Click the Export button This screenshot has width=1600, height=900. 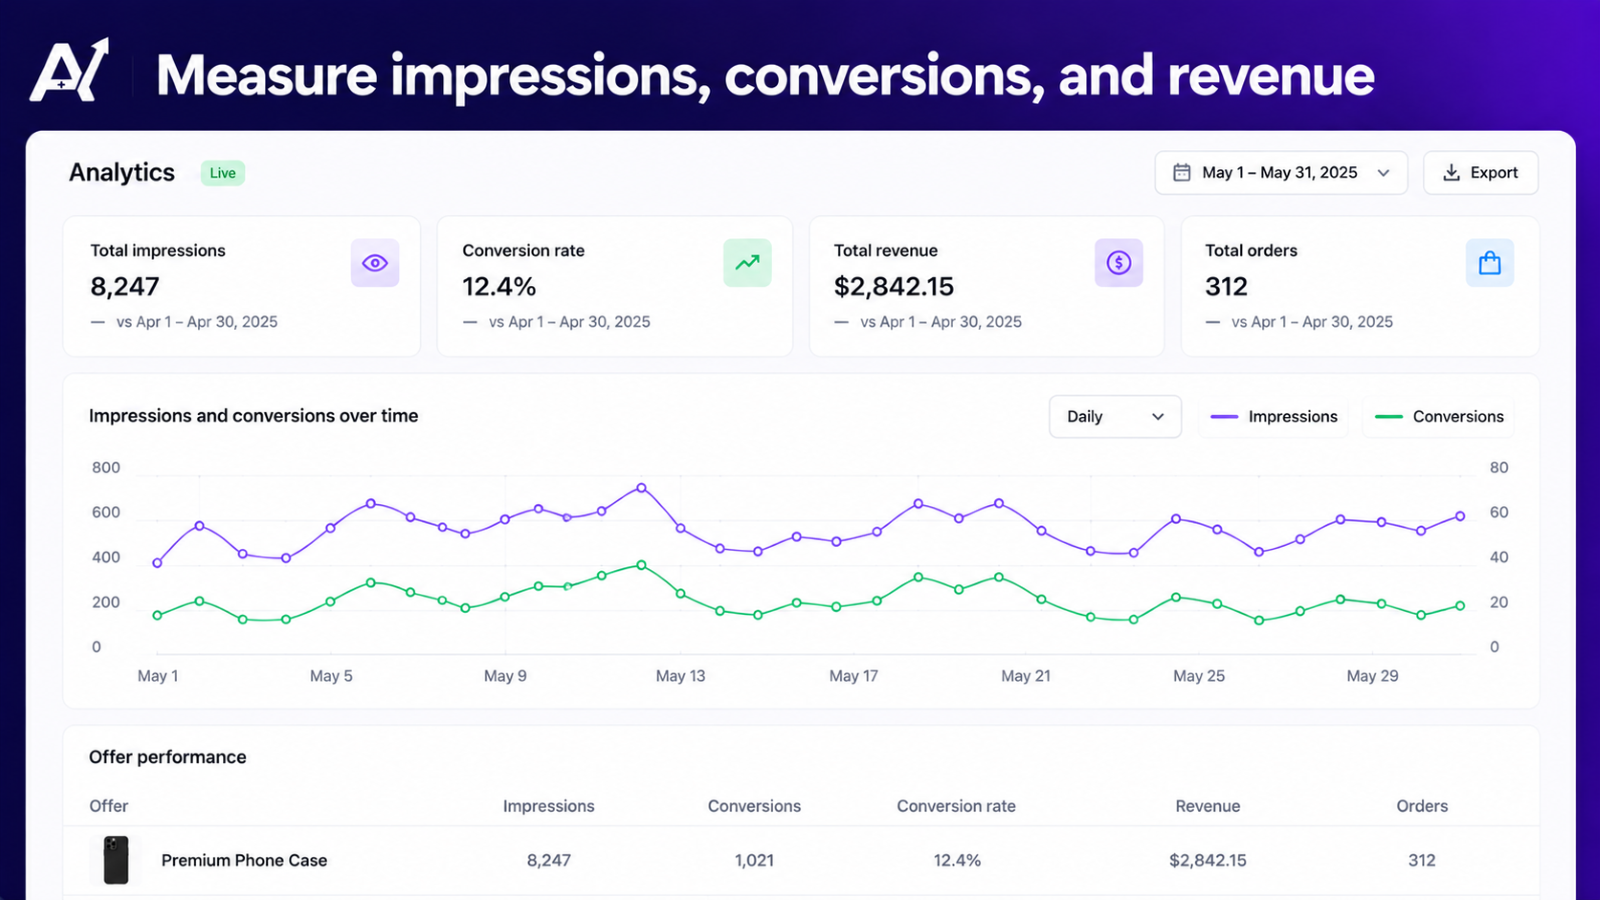pyautogui.click(x=1480, y=172)
